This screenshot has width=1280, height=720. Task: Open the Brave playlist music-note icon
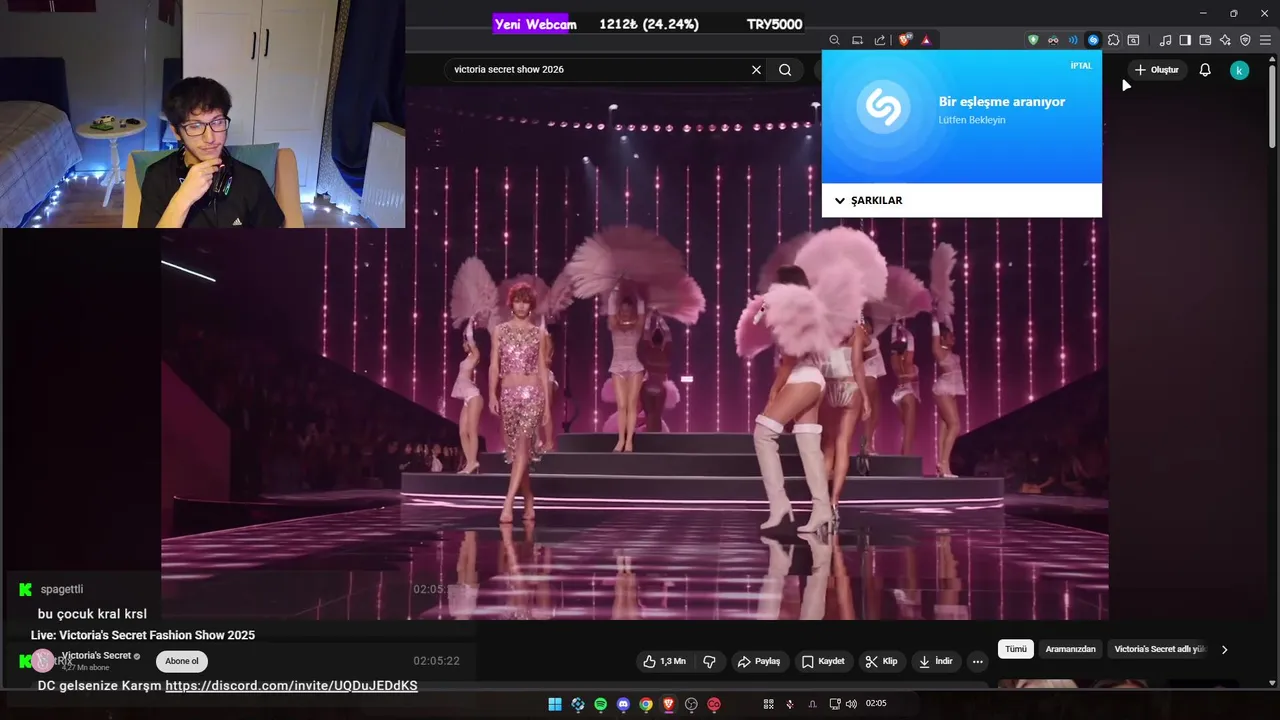click(x=1165, y=40)
